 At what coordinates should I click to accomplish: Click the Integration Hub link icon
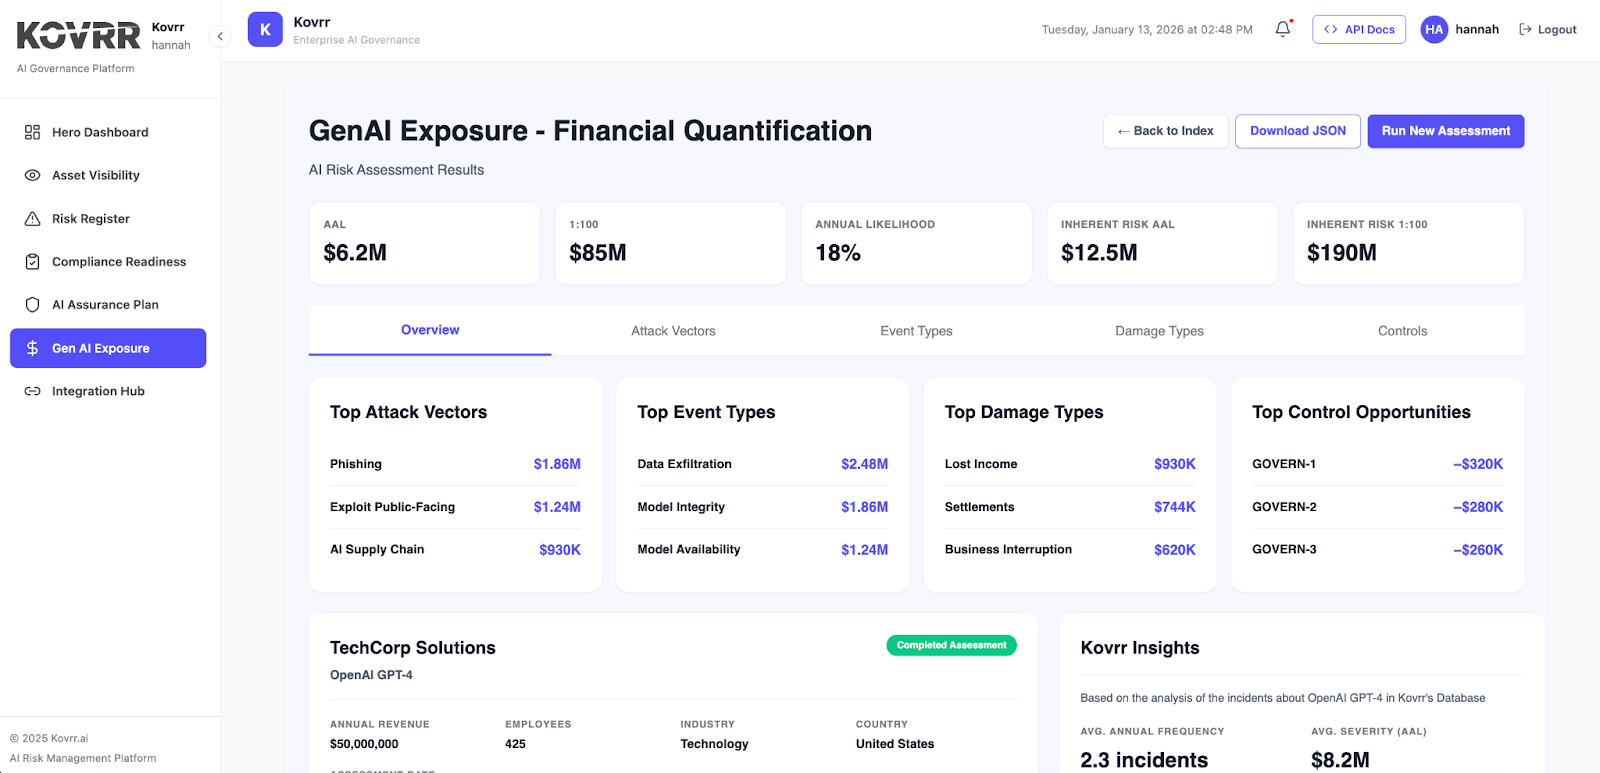point(32,391)
